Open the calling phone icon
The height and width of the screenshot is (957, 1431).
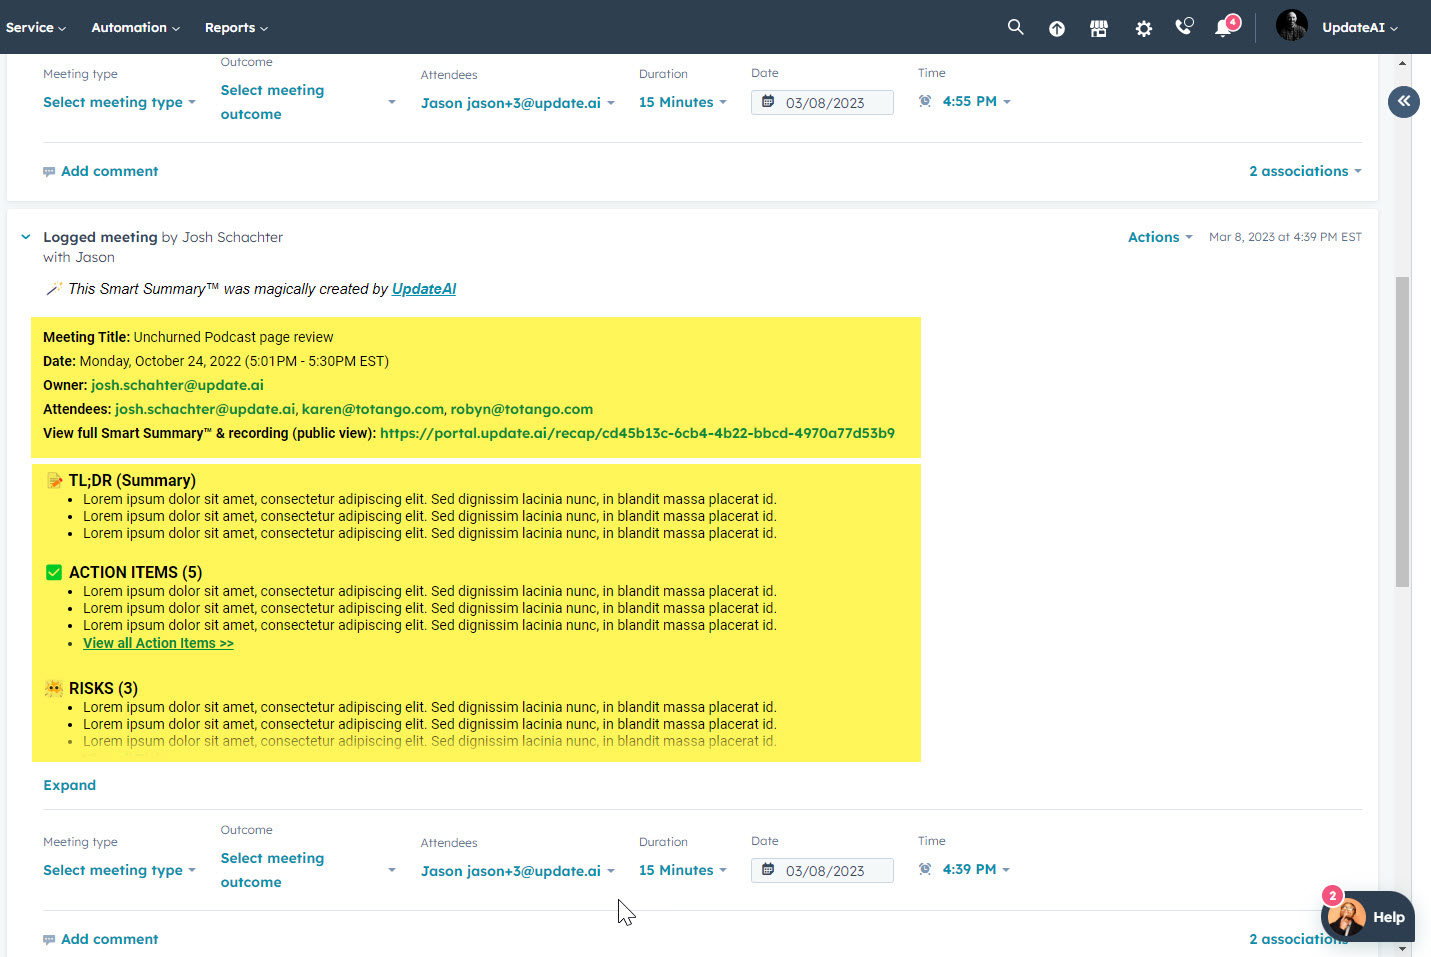tap(1184, 27)
